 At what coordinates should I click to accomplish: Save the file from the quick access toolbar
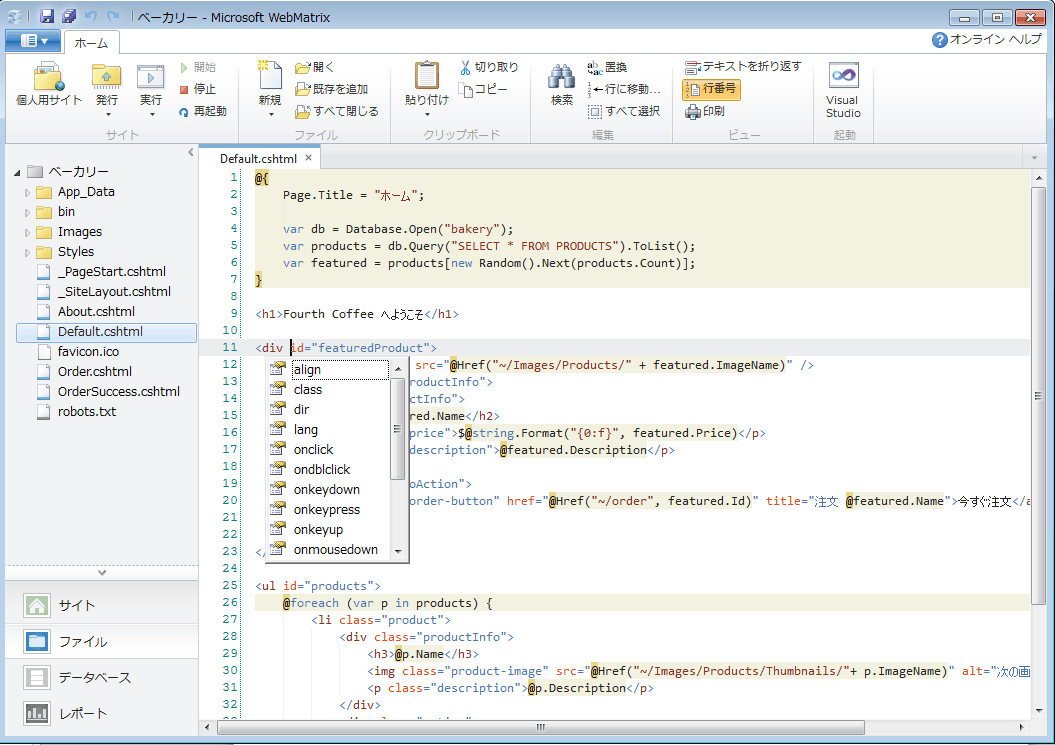[x=46, y=15]
